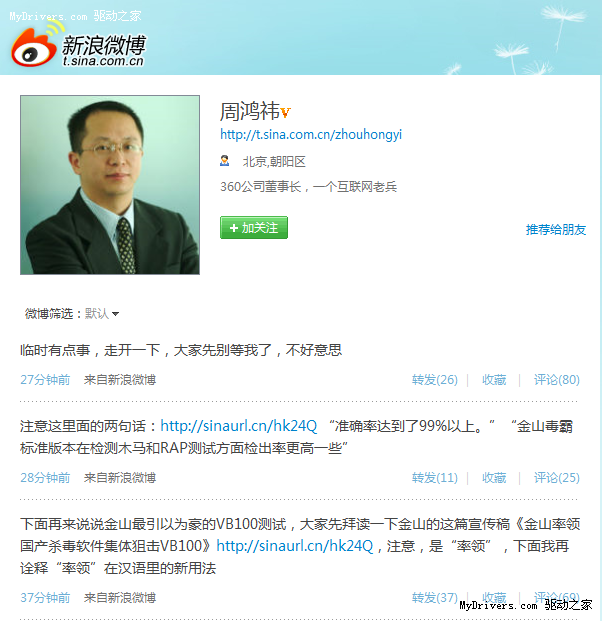View 周鸿祎's profile photo
602x621 pixels.
click(110, 185)
